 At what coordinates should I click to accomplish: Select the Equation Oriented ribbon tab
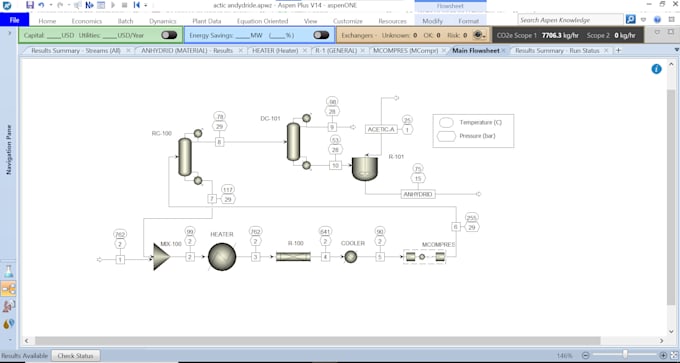click(x=262, y=21)
